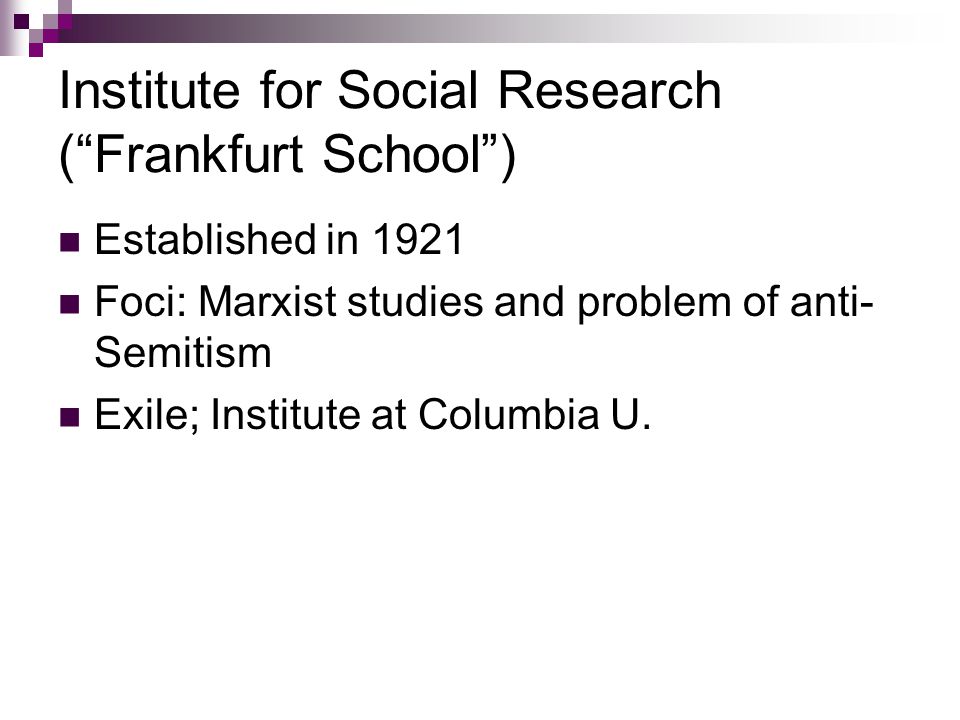Click the word "Institute" in third bullet
This screenshot has width=960, height=720.
(285, 414)
